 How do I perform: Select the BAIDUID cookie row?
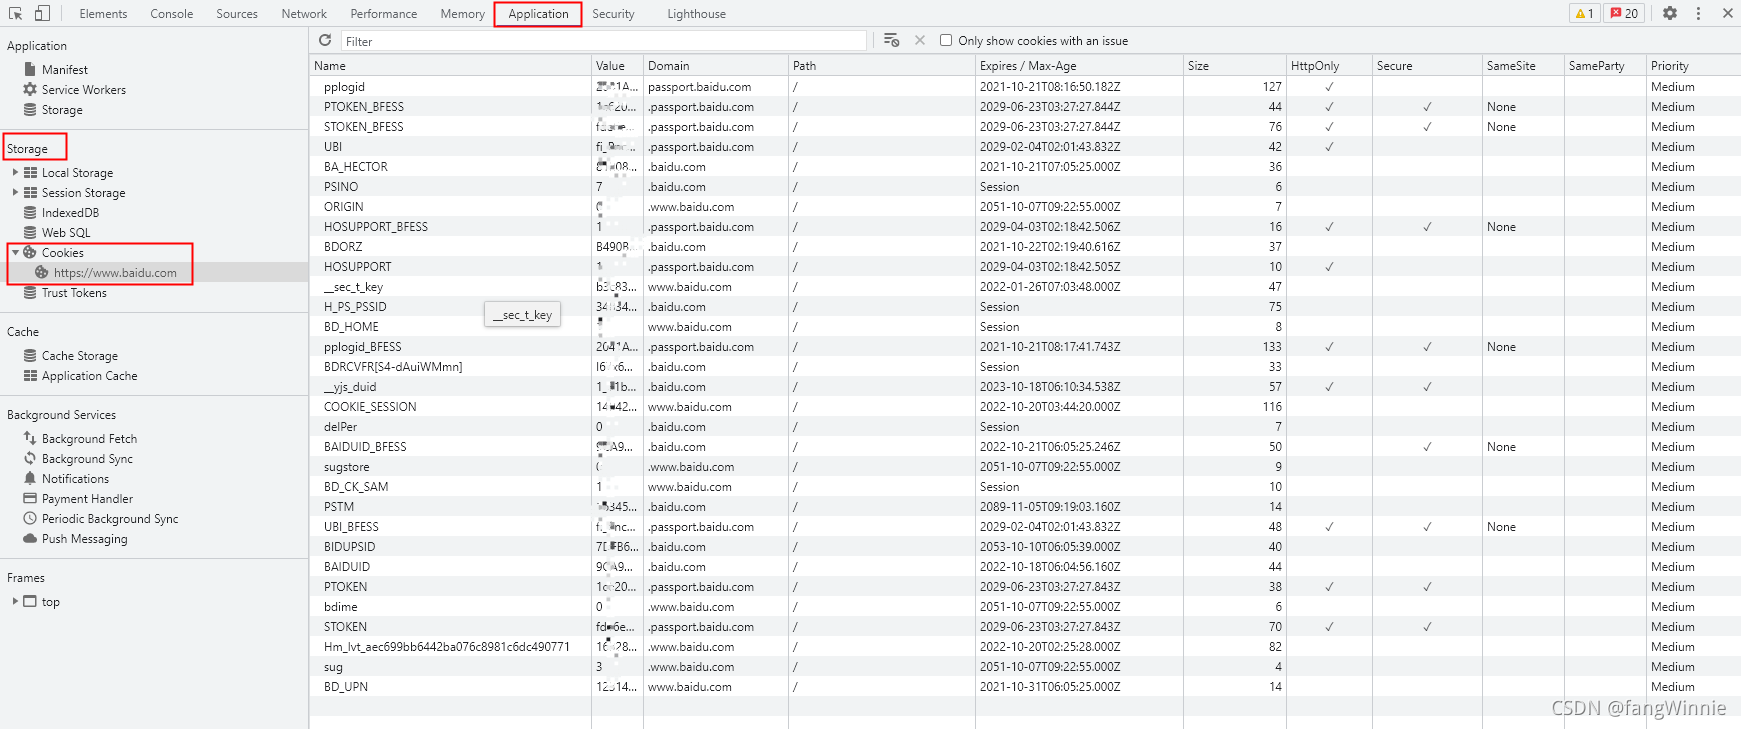1025,567
